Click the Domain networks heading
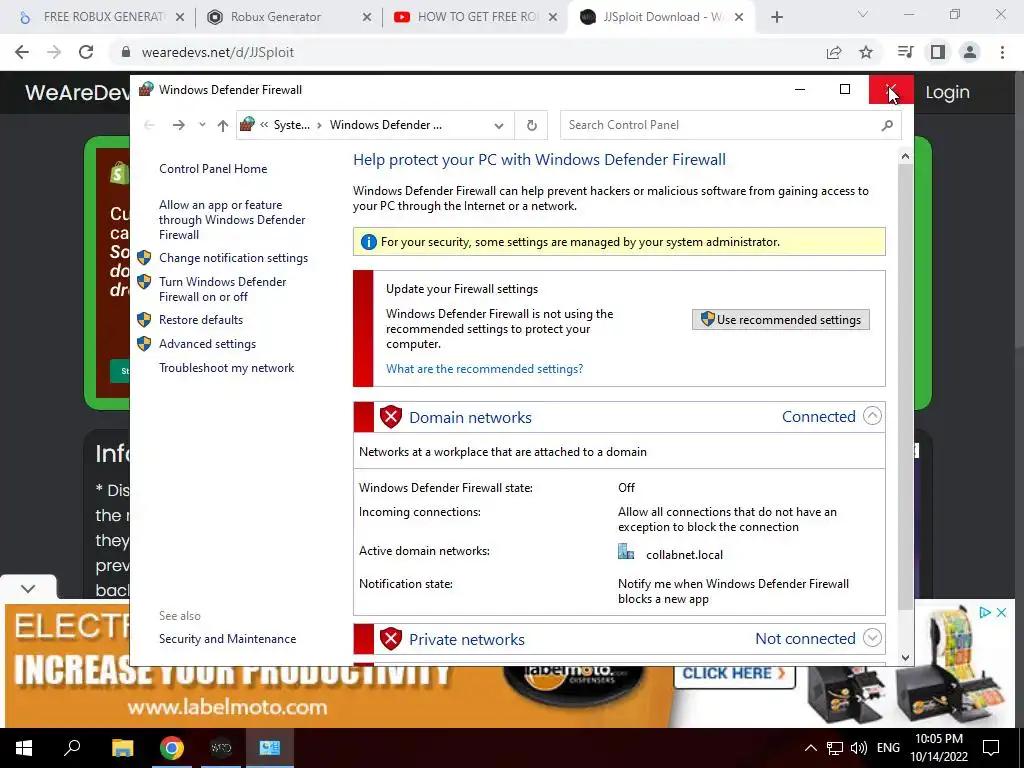Screen dimensions: 1024x768 coord(470,417)
